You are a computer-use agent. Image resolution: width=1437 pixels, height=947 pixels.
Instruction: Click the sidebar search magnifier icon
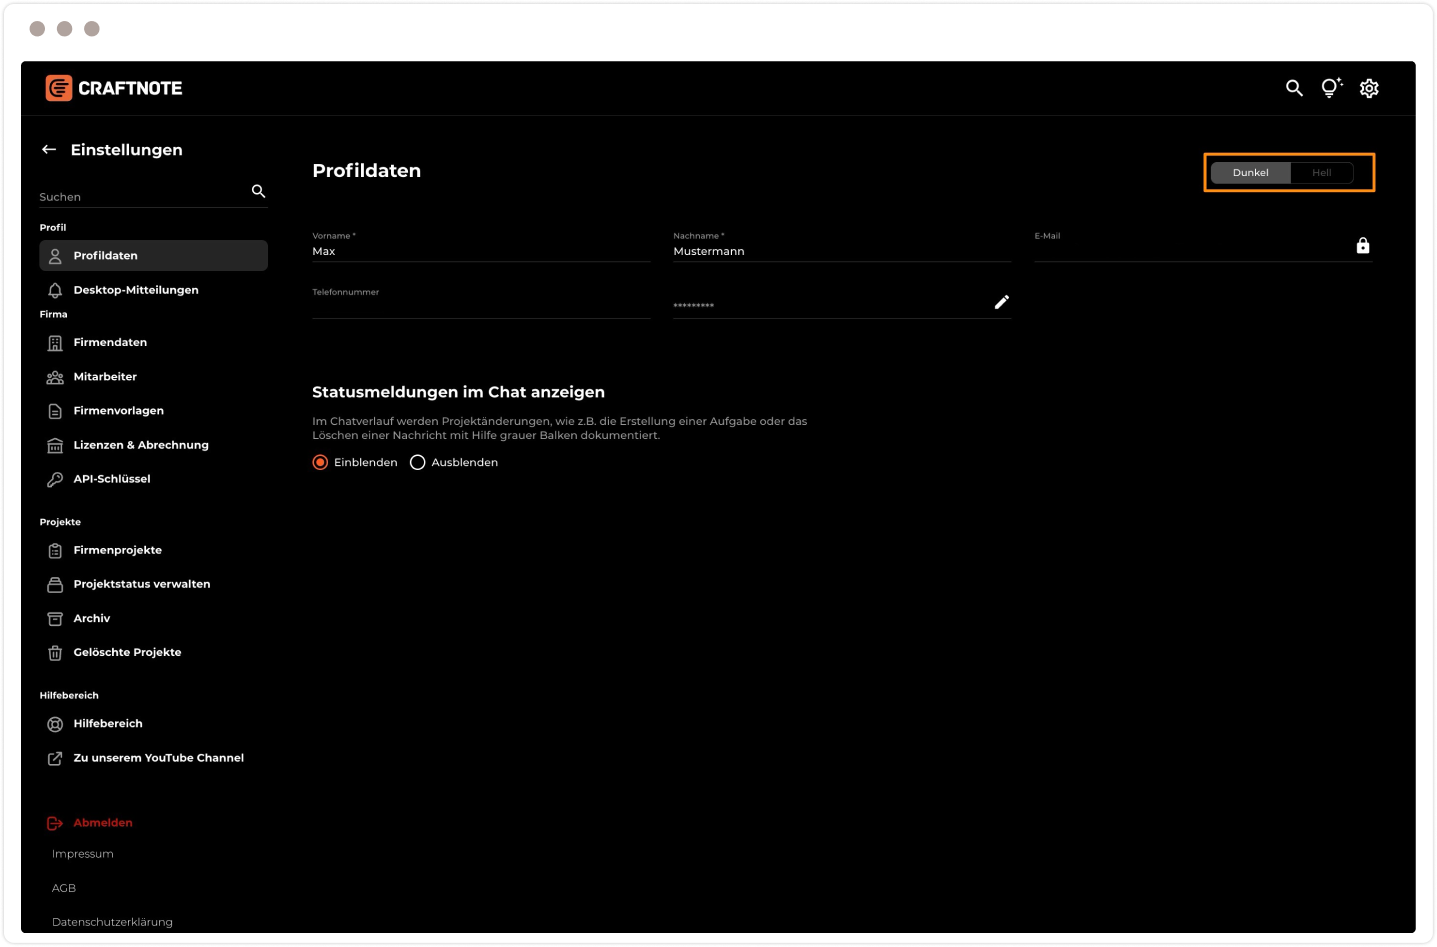pos(258,191)
